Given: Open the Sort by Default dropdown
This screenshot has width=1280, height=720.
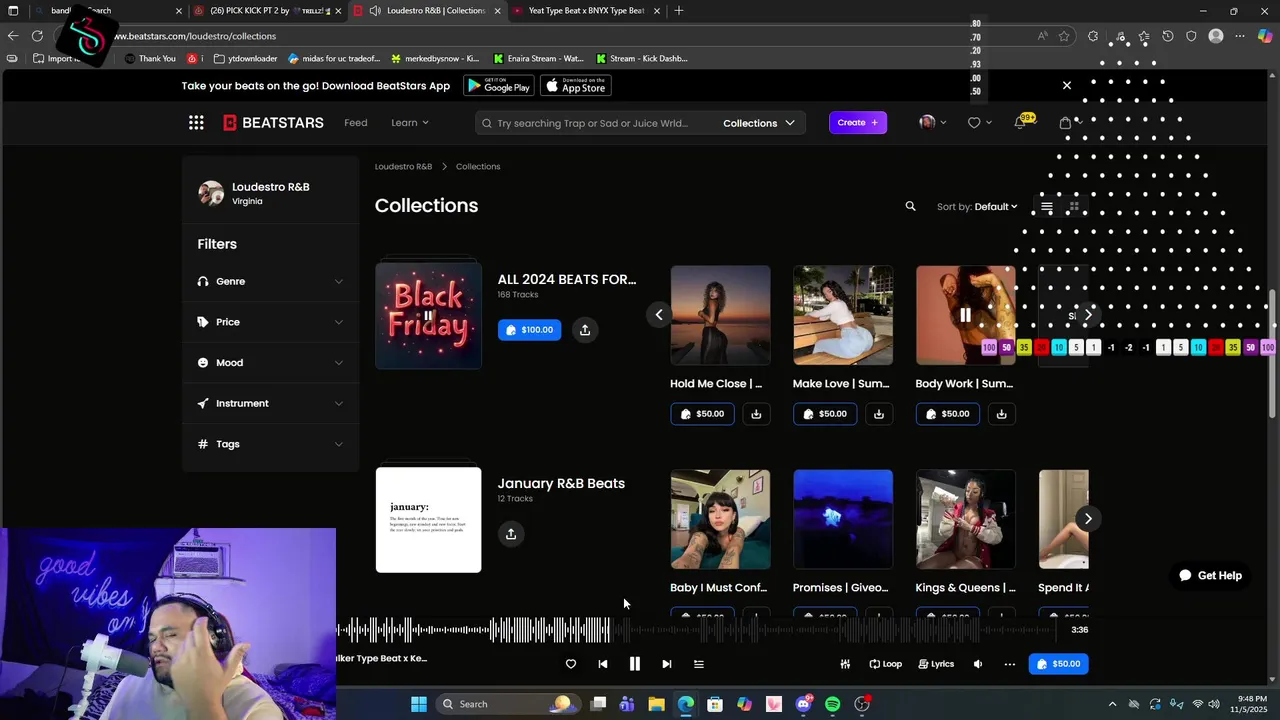Looking at the screenshot, I should point(977,207).
